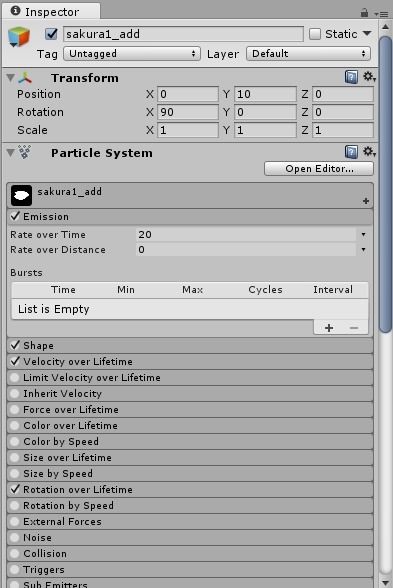Enable Color by Speed module
Image resolution: width=393 pixels, height=588 pixels.
click(15, 441)
